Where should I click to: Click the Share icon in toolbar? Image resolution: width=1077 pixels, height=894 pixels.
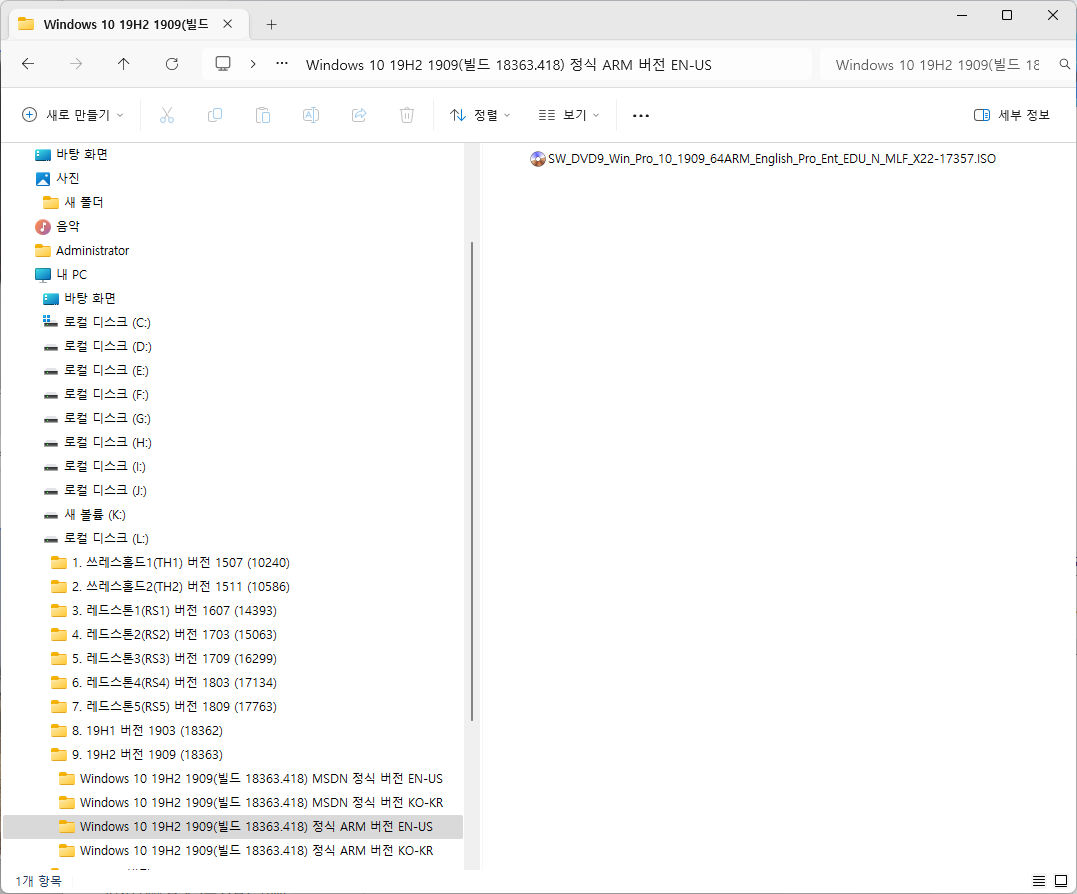[x=359, y=115]
